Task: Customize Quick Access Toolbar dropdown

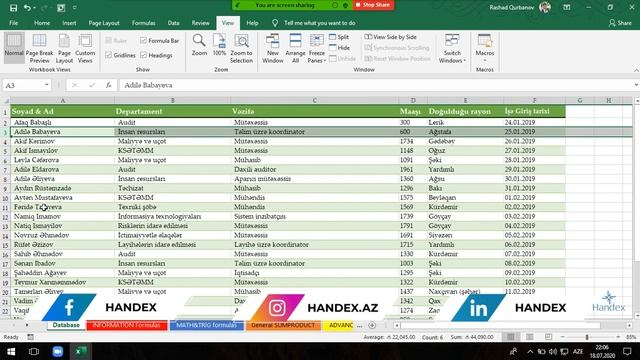Action: pos(74,8)
